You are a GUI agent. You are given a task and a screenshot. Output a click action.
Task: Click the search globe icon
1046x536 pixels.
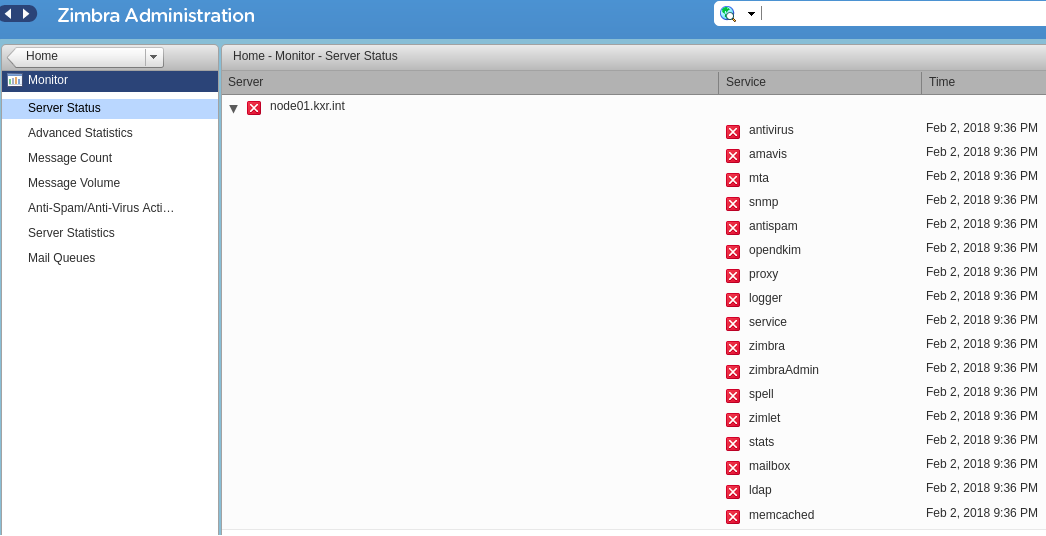pos(728,13)
